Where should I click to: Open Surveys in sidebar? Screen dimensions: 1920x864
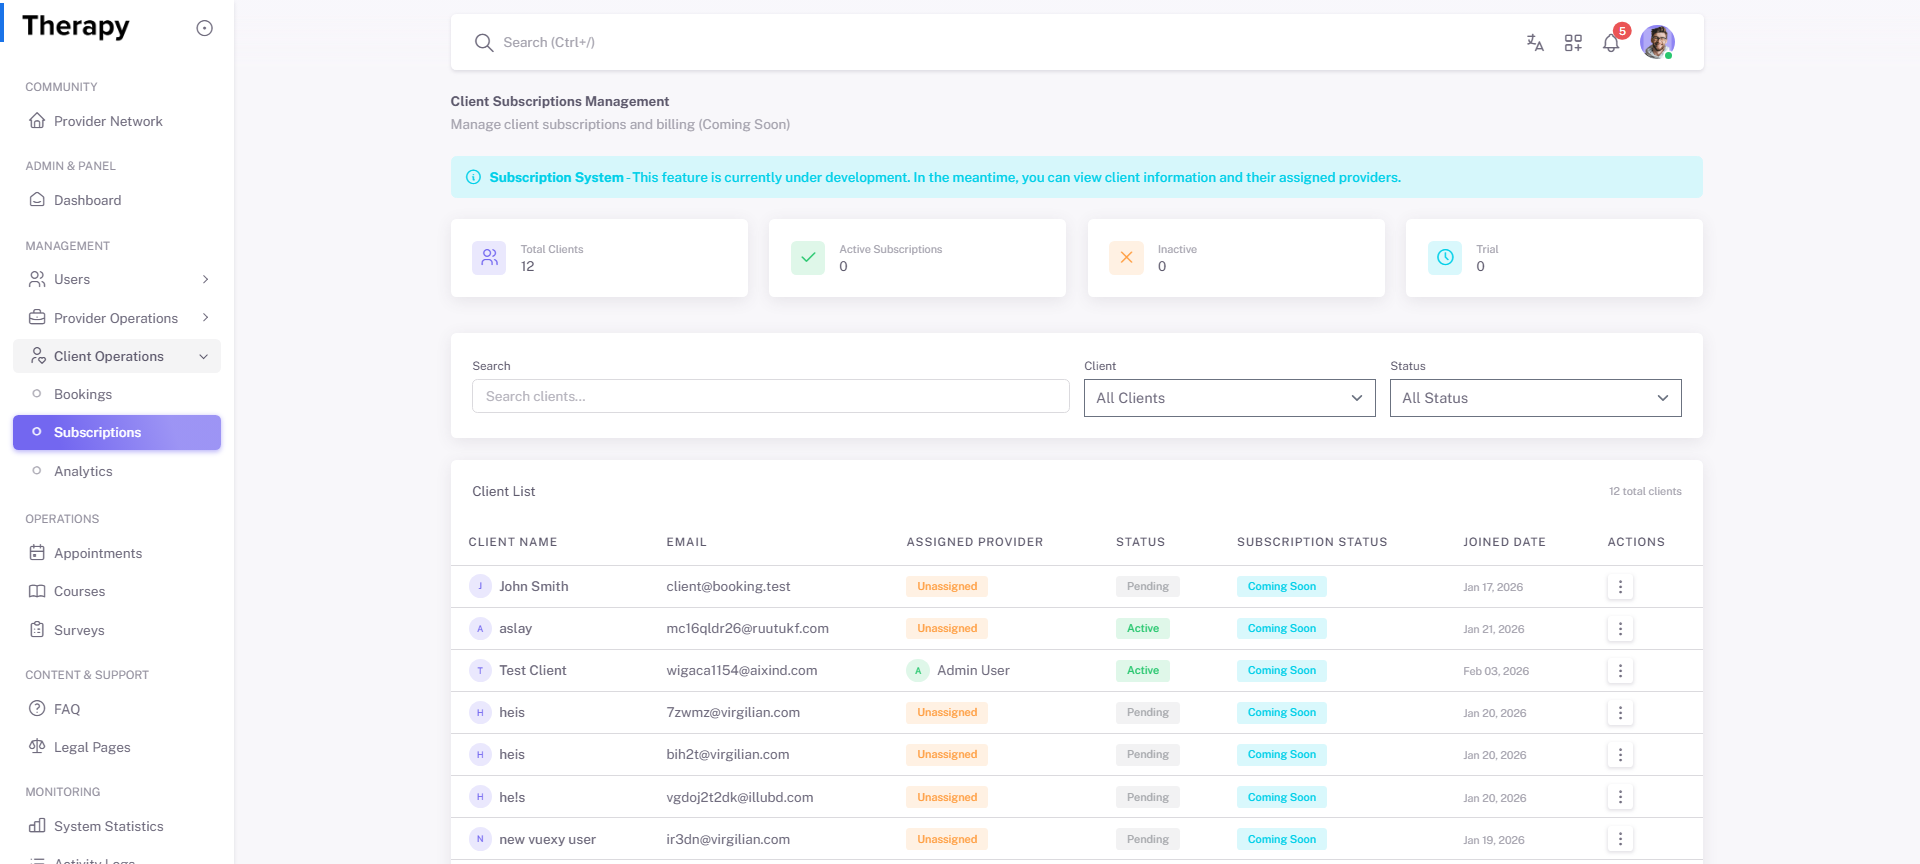(x=117, y=630)
